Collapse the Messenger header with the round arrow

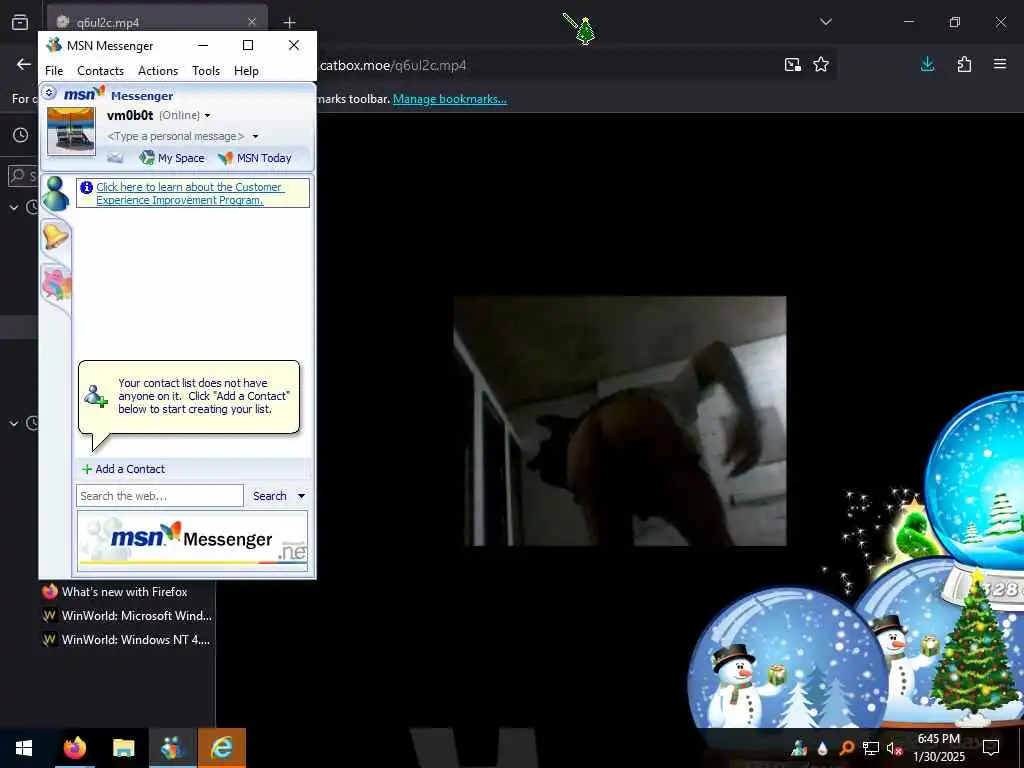click(50, 92)
